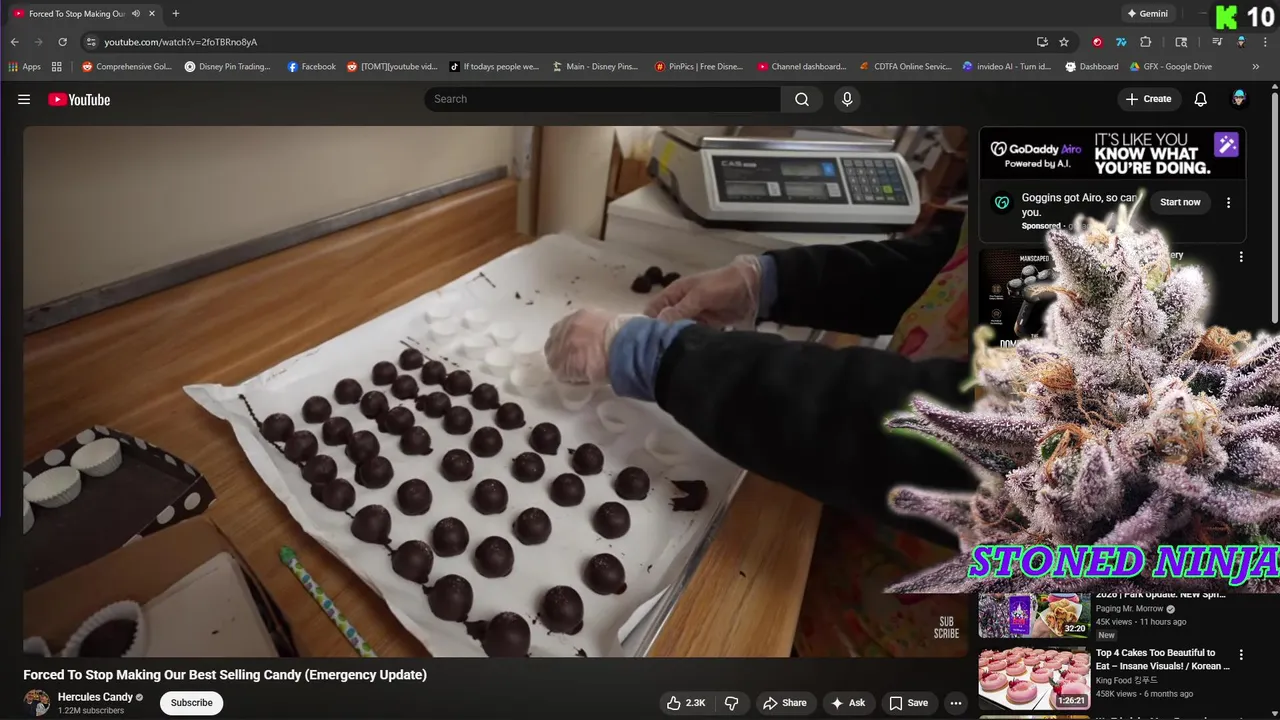
Task: Open YouTube notifications bell
Action: (x=1201, y=99)
